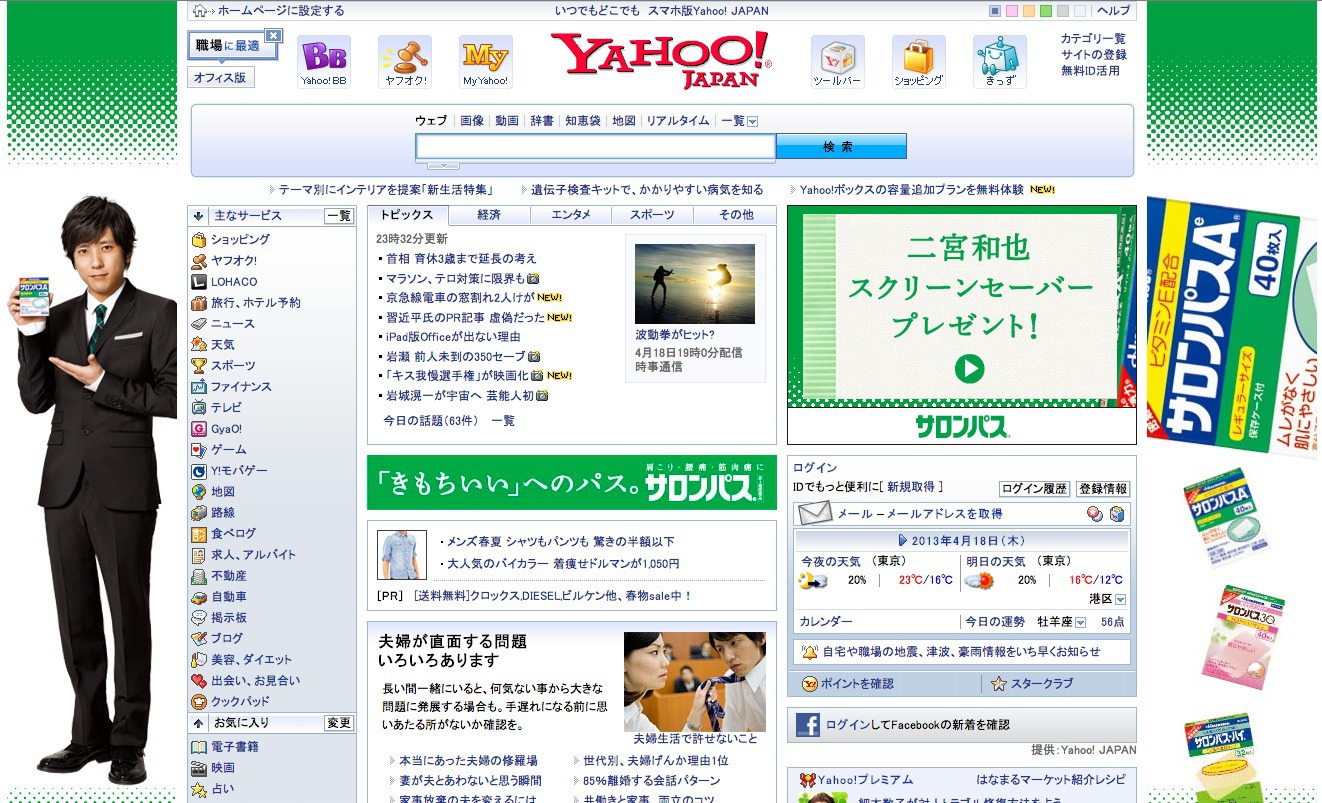Click the GyaO! icon in sidebar
The width and height of the screenshot is (1322, 803).
[199, 429]
